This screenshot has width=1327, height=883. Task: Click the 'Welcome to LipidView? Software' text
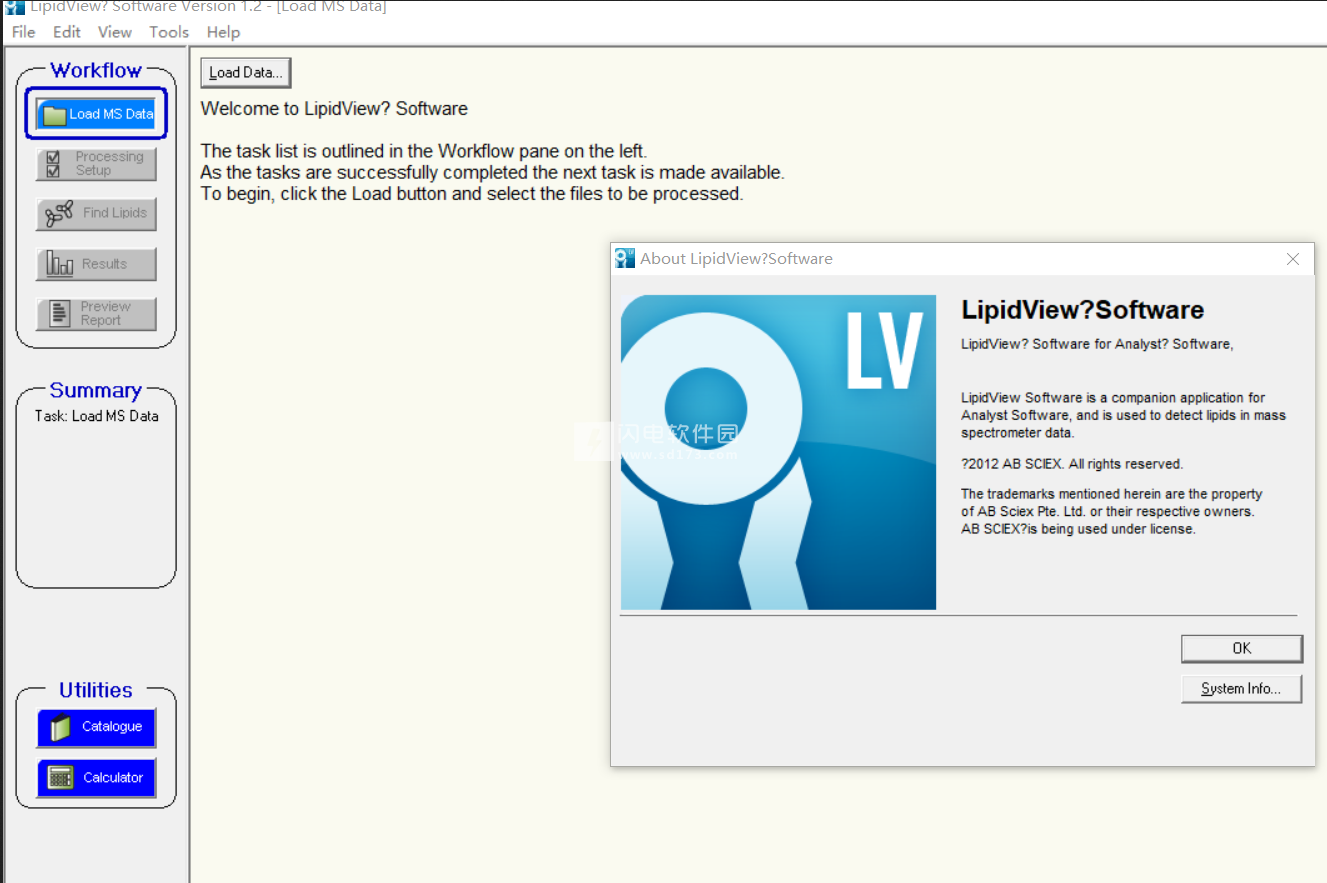pos(334,109)
